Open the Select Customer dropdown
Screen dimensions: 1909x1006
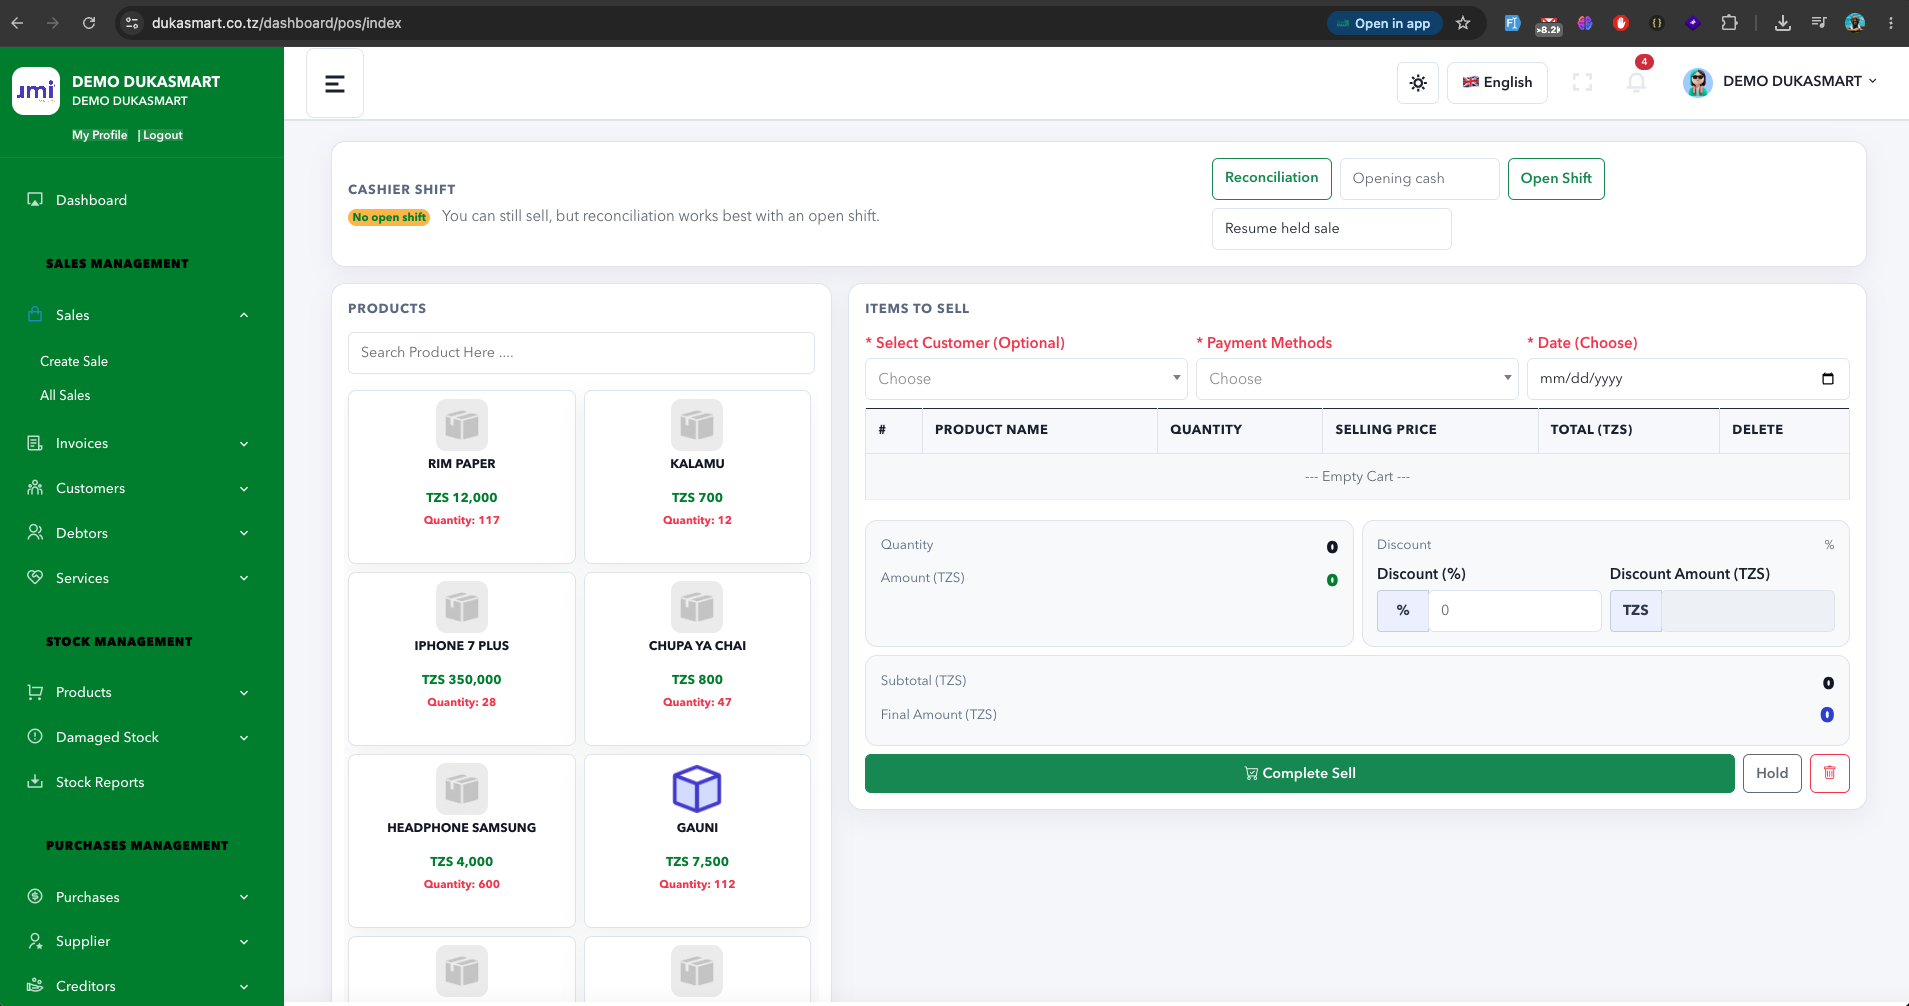1026,379
